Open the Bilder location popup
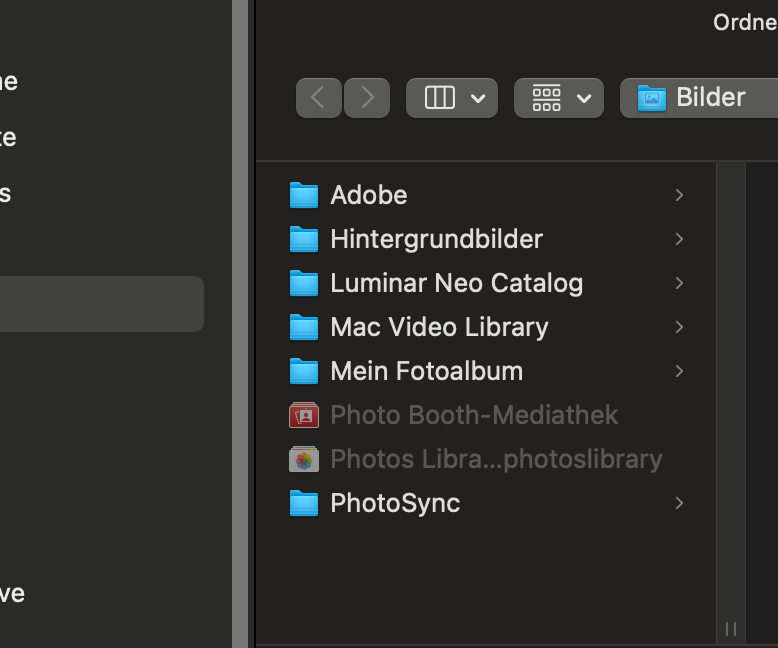The image size is (778, 648). coord(700,98)
